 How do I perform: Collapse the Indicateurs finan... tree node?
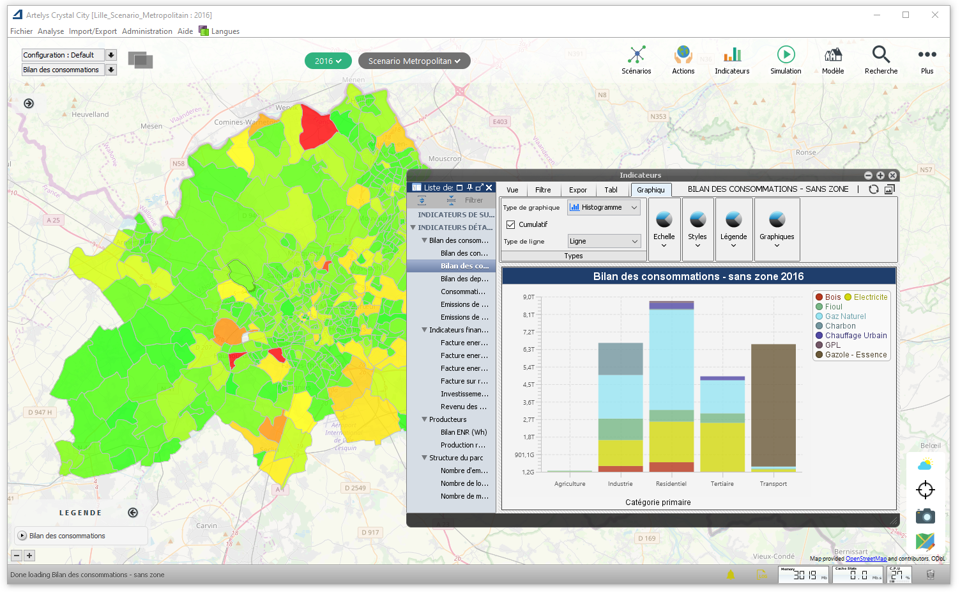pyautogui.click(x=424, y=330)
